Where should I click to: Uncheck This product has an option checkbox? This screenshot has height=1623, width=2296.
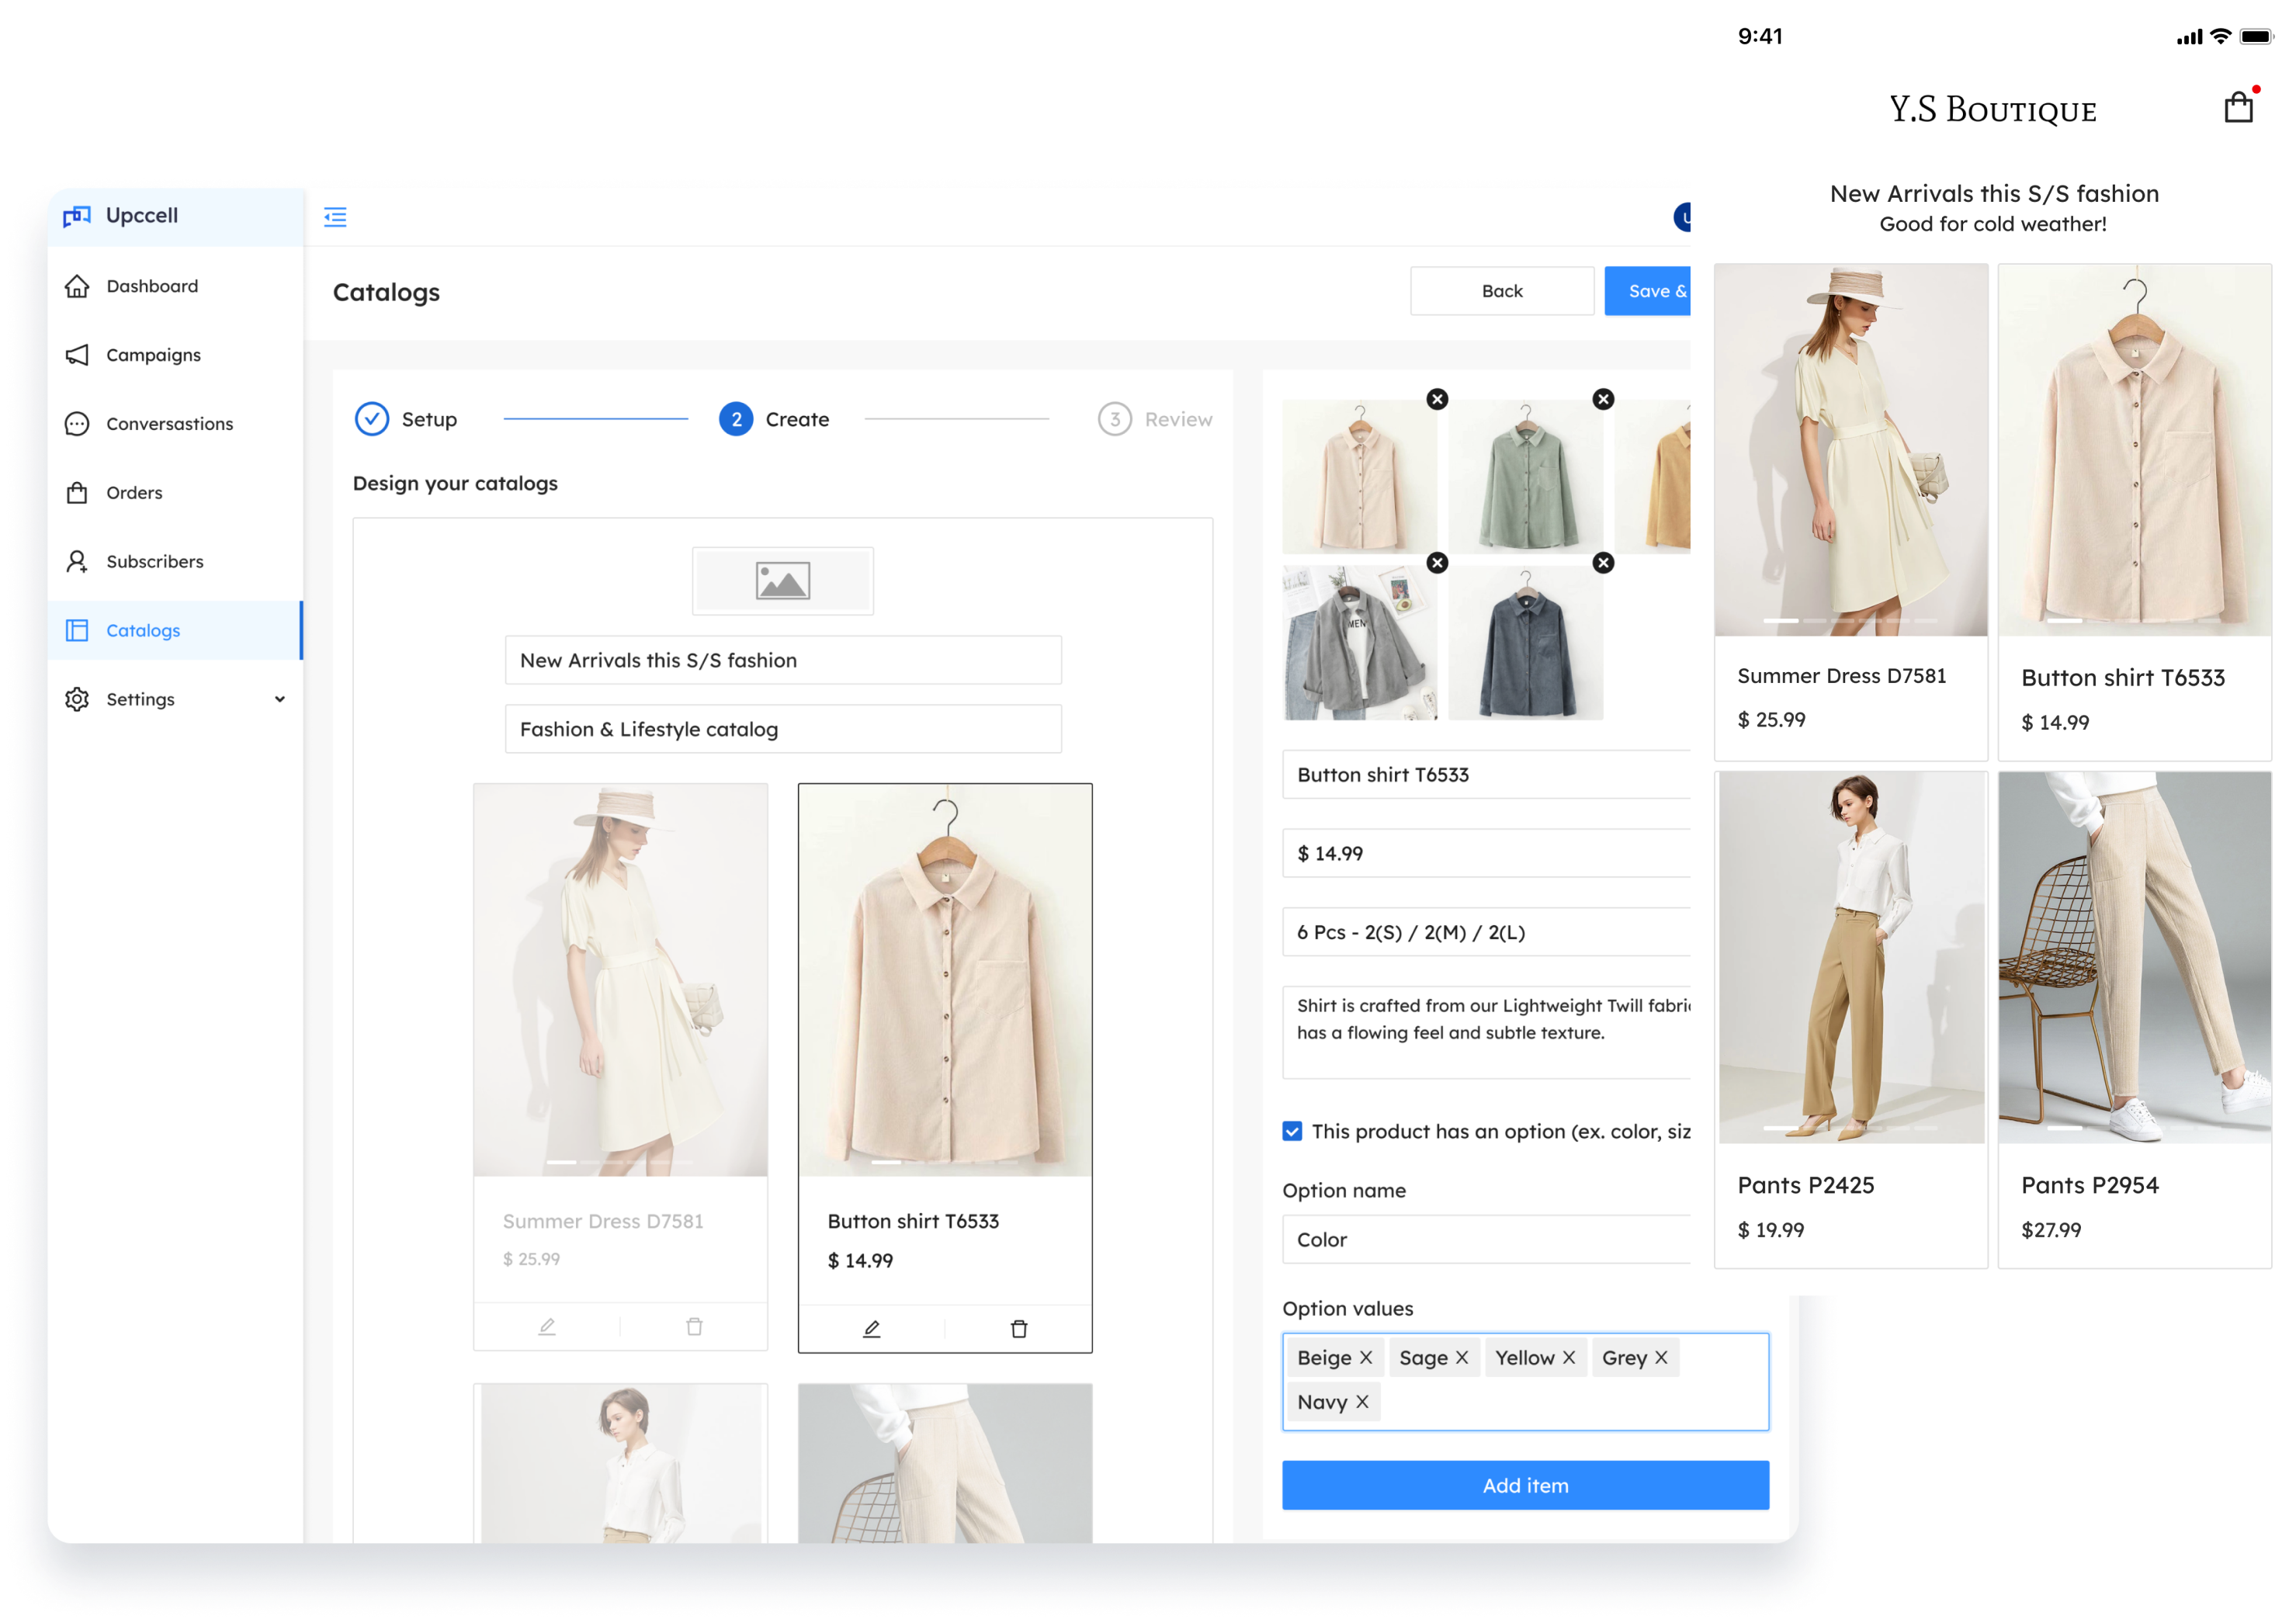point(1292,1132)
